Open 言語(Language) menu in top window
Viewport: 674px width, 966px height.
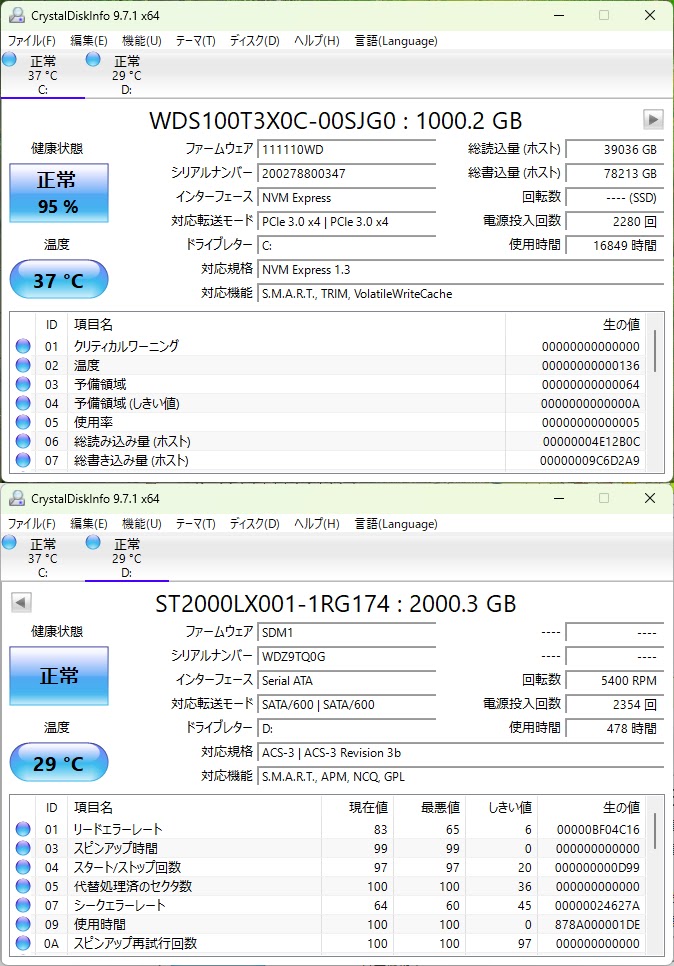click(x=396, y=41)
